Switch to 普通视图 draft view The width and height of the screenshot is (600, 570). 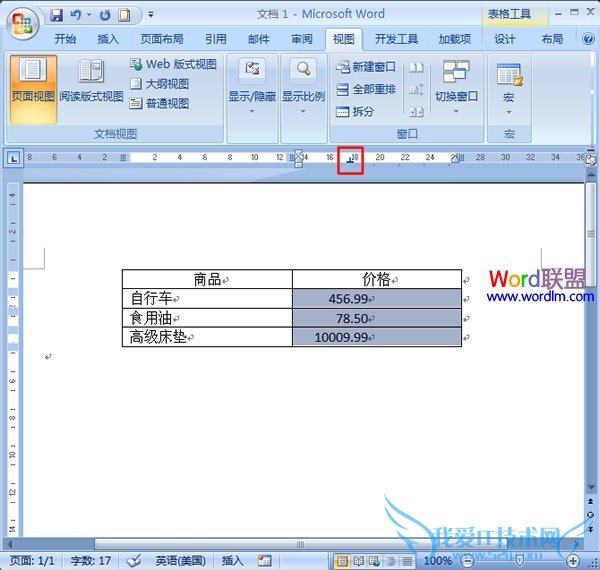click(160, 103)
